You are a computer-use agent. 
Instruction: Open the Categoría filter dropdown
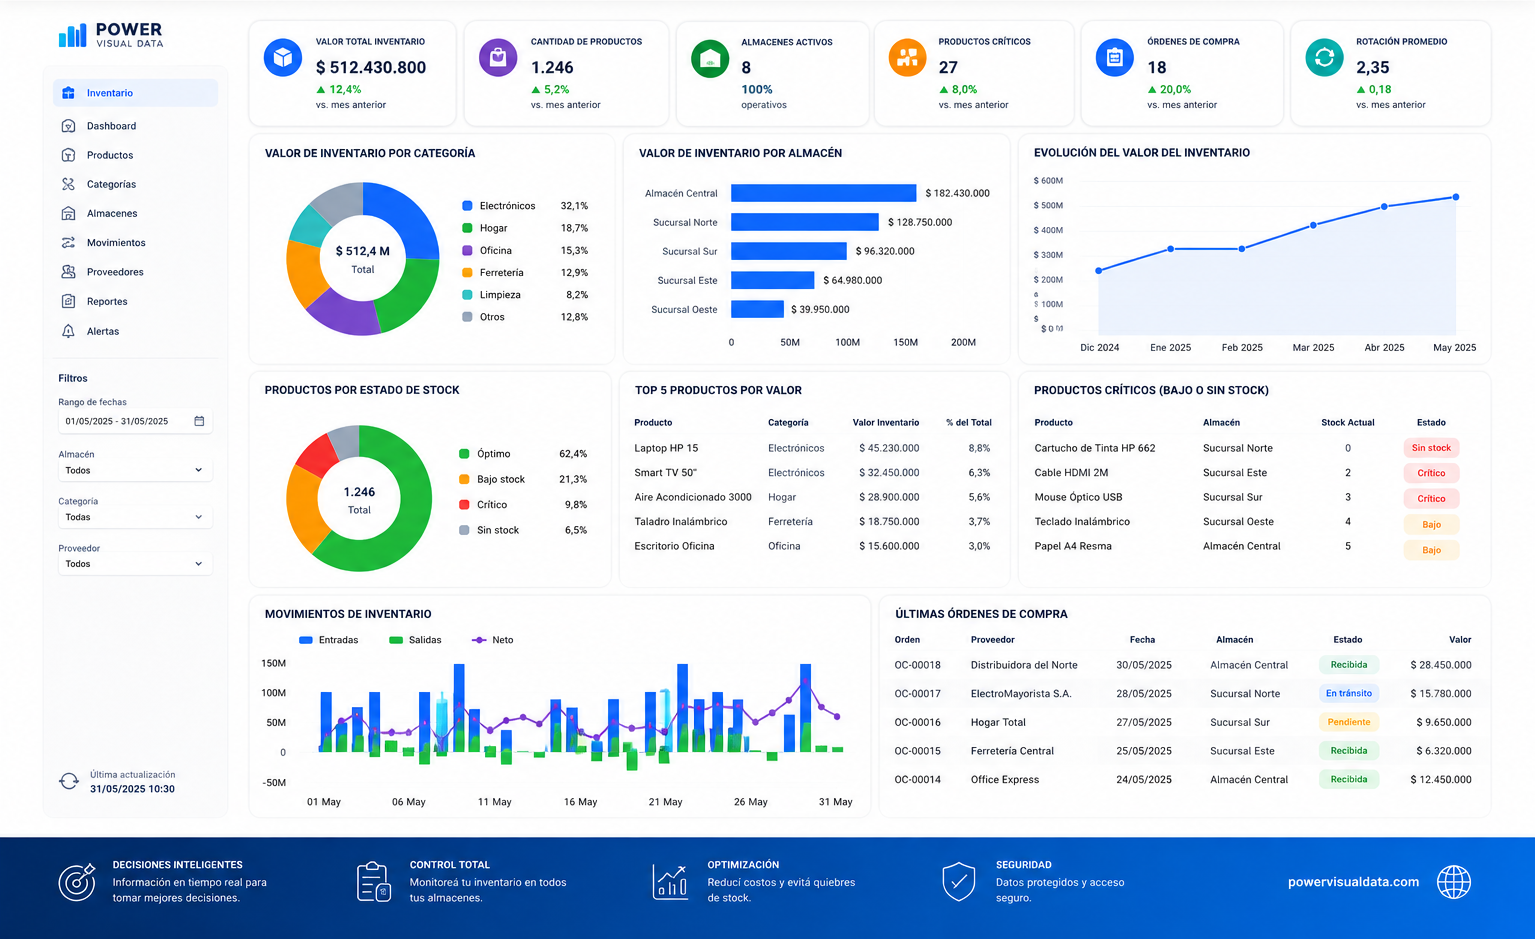134,517
